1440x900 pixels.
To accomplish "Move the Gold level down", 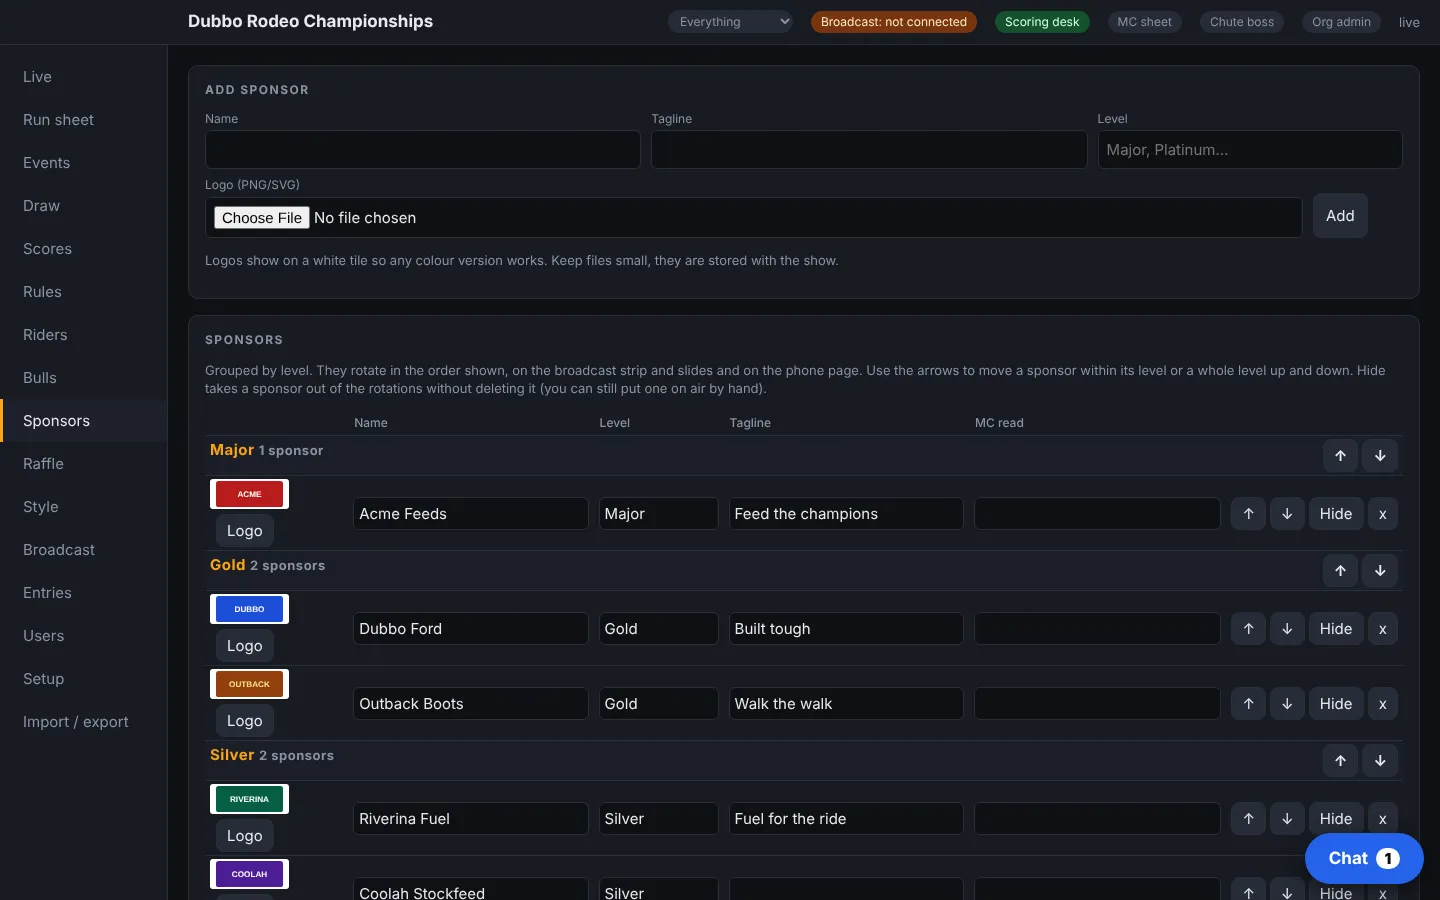I will point(1380,571).
